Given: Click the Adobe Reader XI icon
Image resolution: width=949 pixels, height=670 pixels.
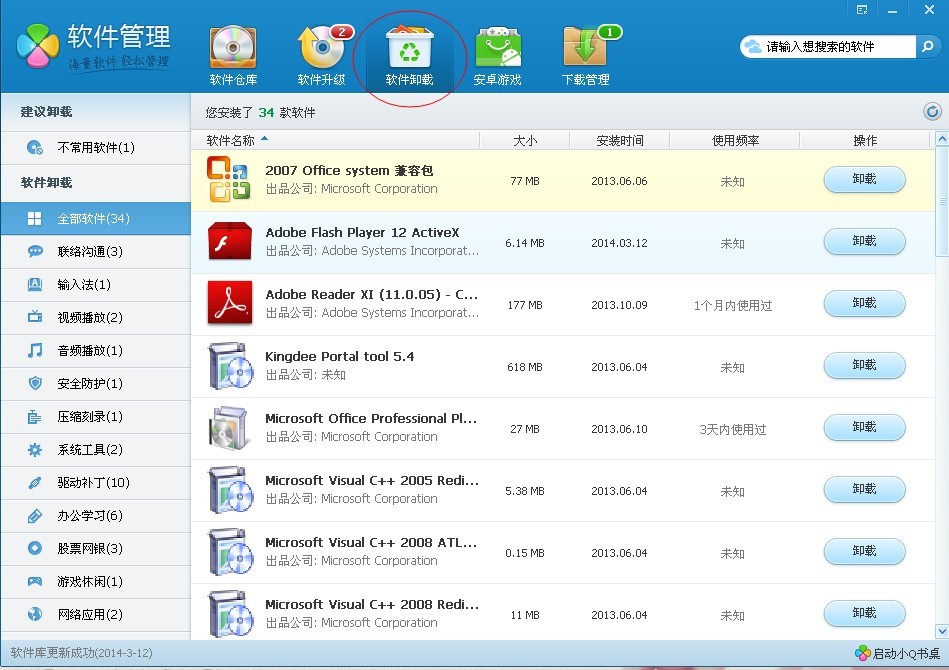Looking at the screenshot, I should 229,303.
